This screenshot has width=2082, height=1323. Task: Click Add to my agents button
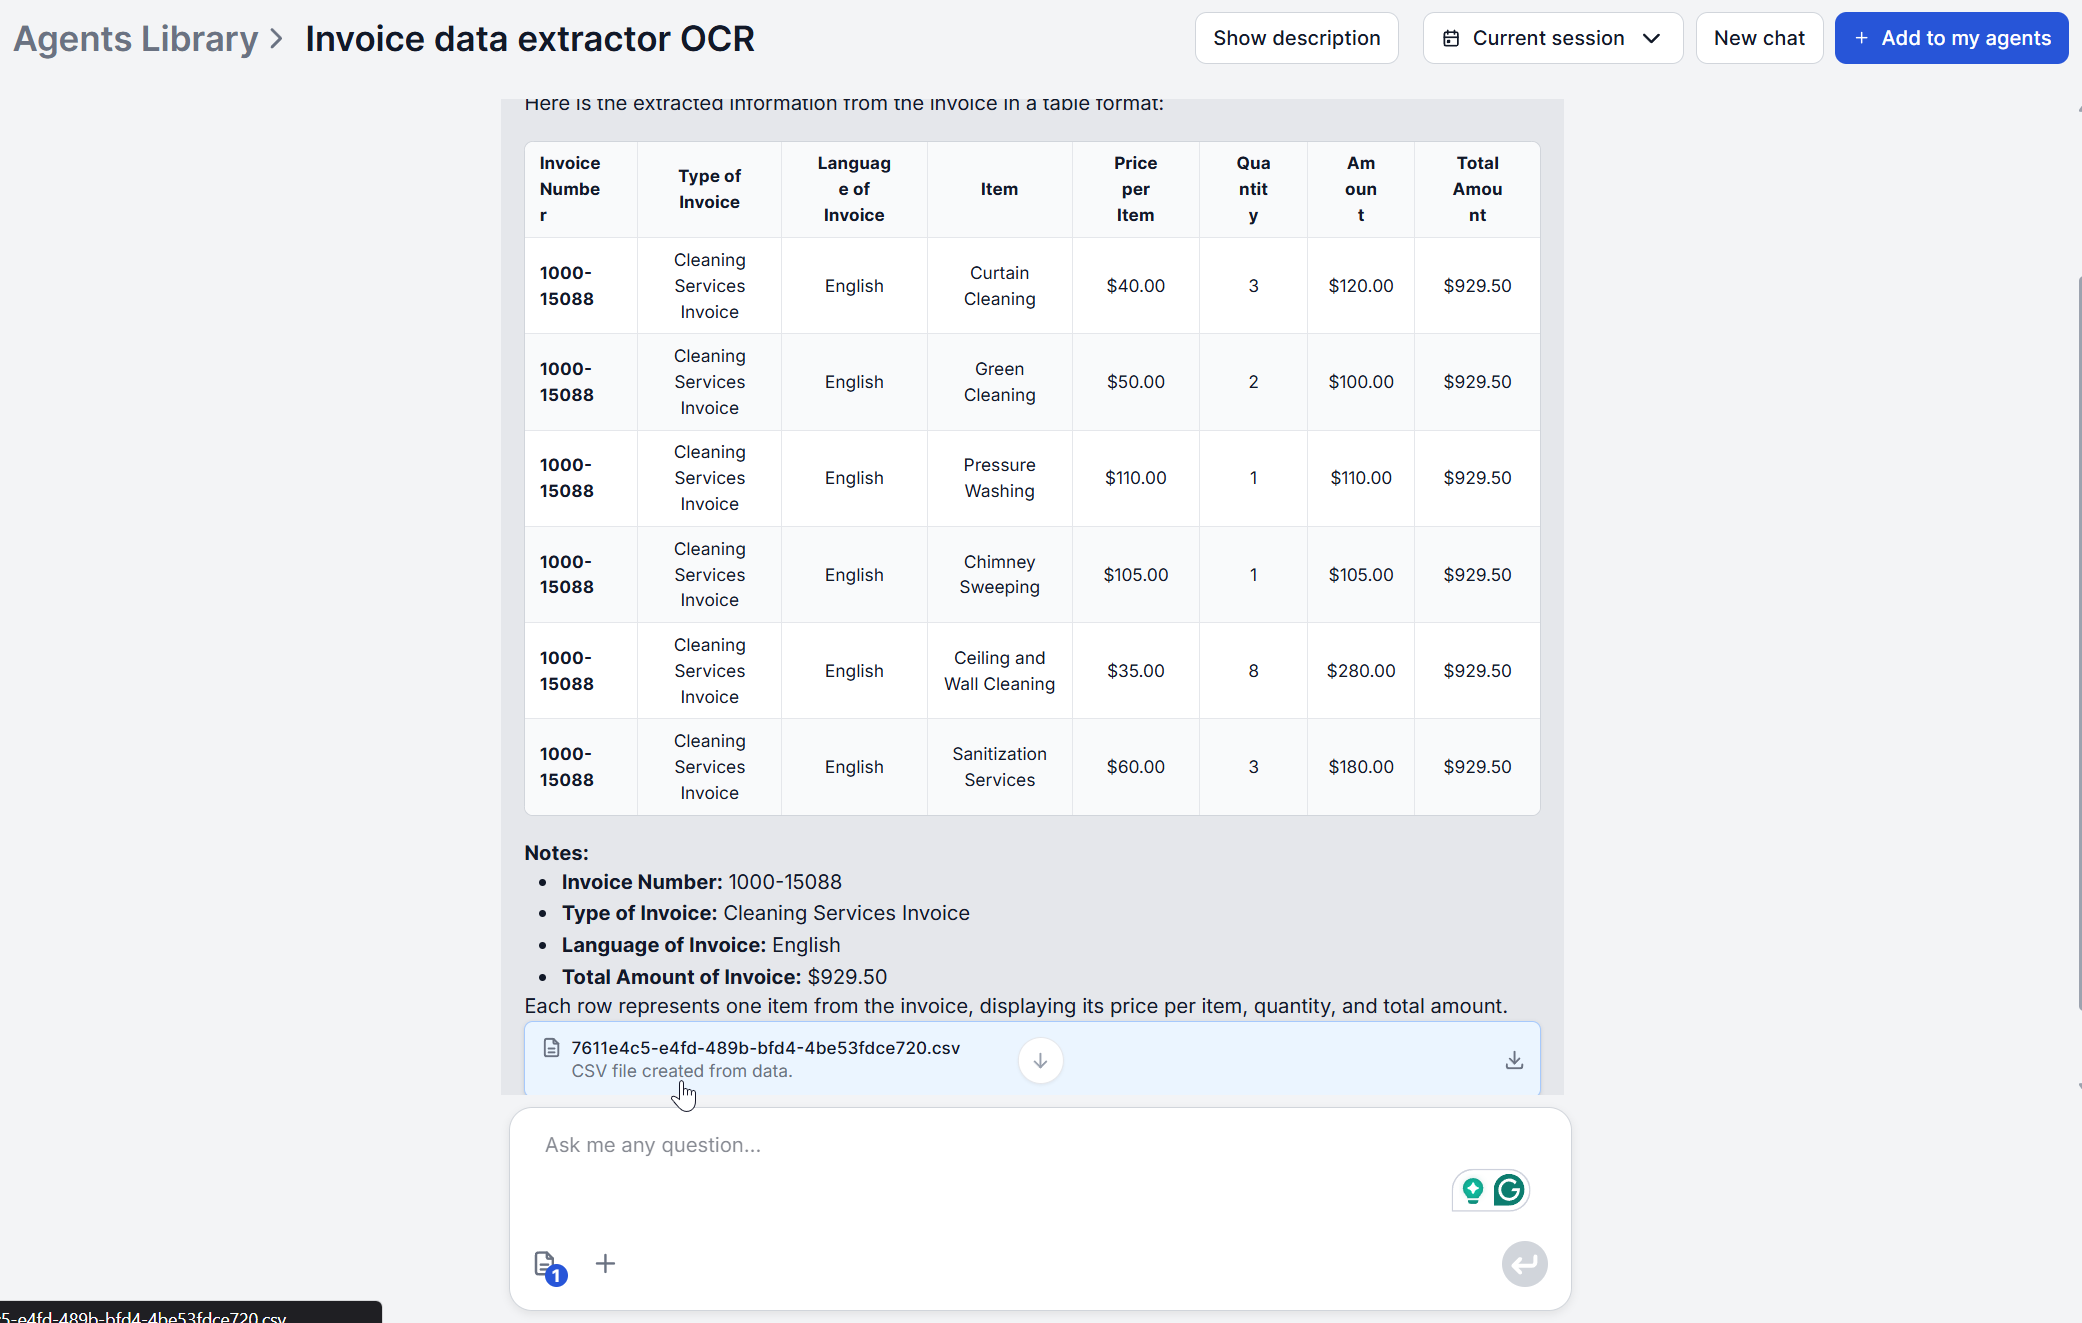point(1951,38)
